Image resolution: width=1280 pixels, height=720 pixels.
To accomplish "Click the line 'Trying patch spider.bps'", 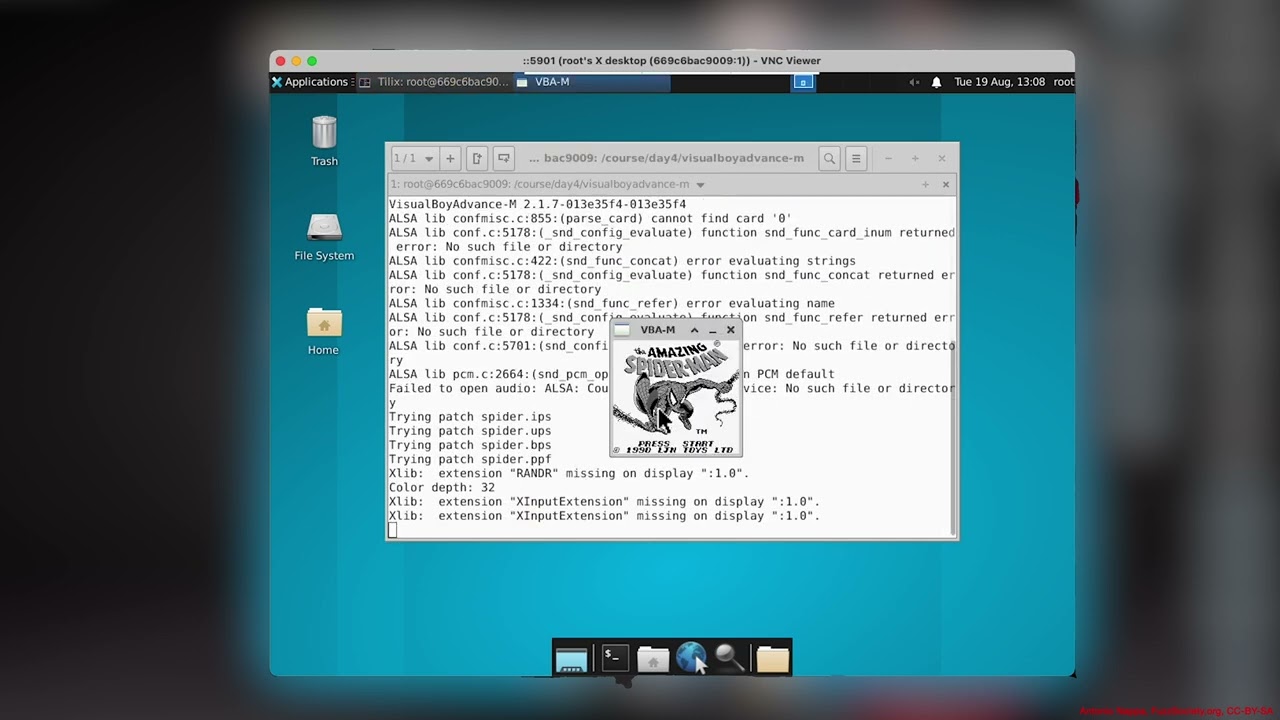I will [470, 445].
